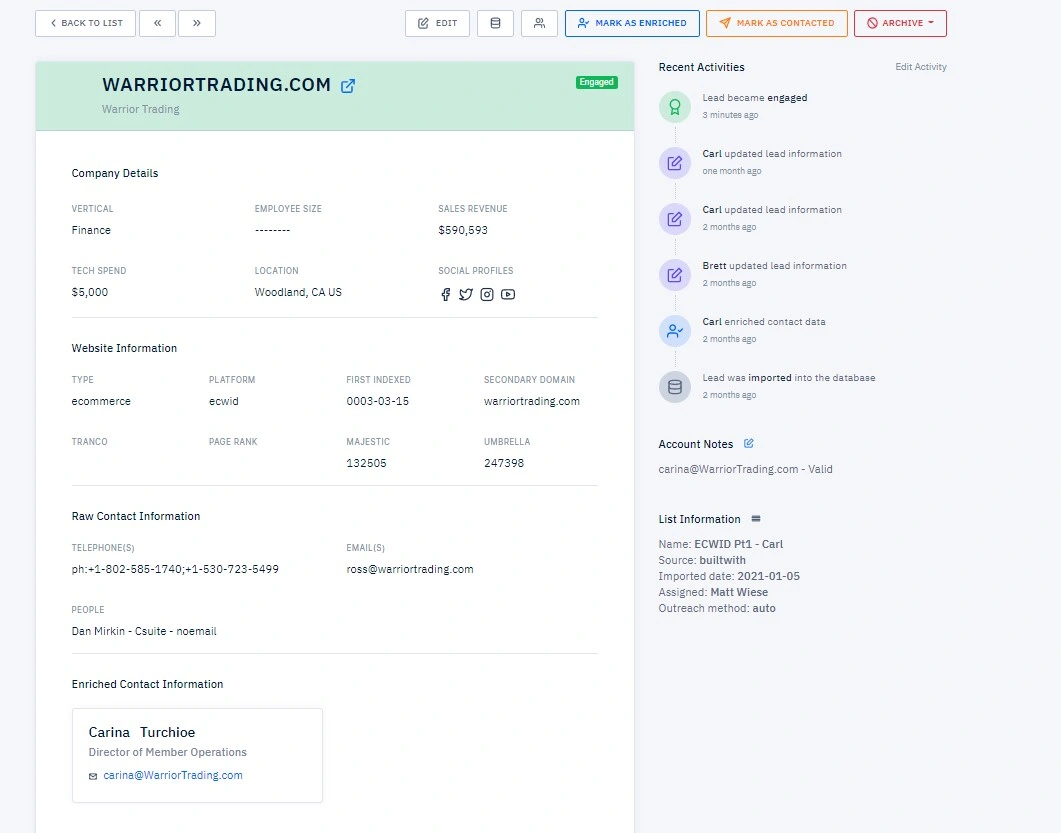The height and width of the screenshot is (833, 1061).
Task: Click edit icon for Carl's one-month-ago update
Action: [x=675, y=163]
